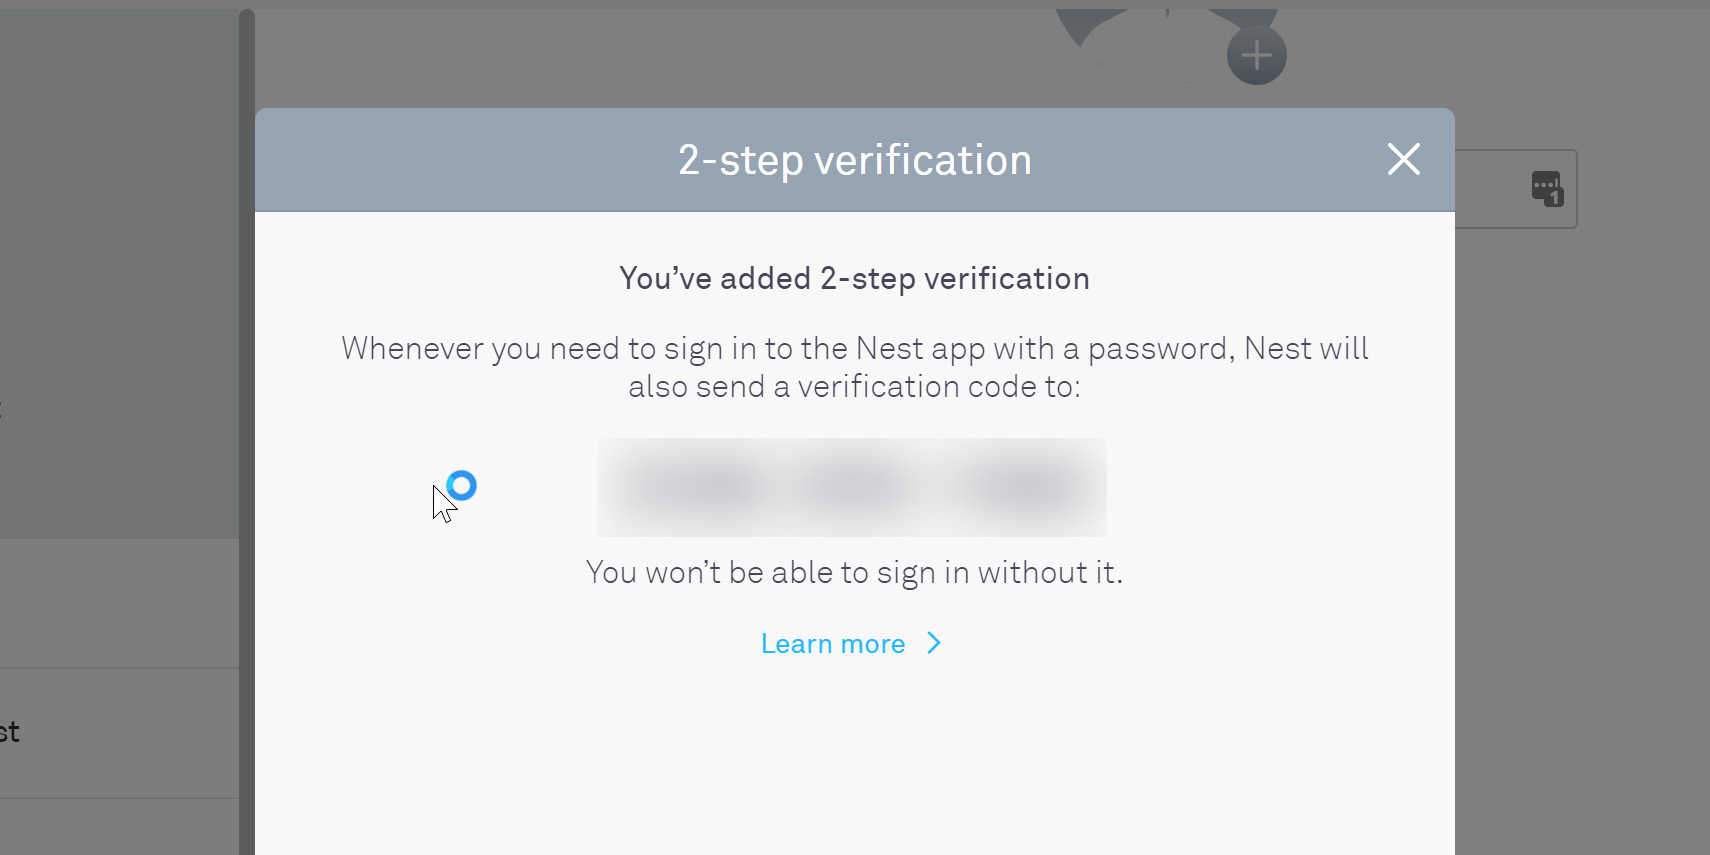
Task: Click the number 1 badge on the code icon
Action: tap(1556, 196)
